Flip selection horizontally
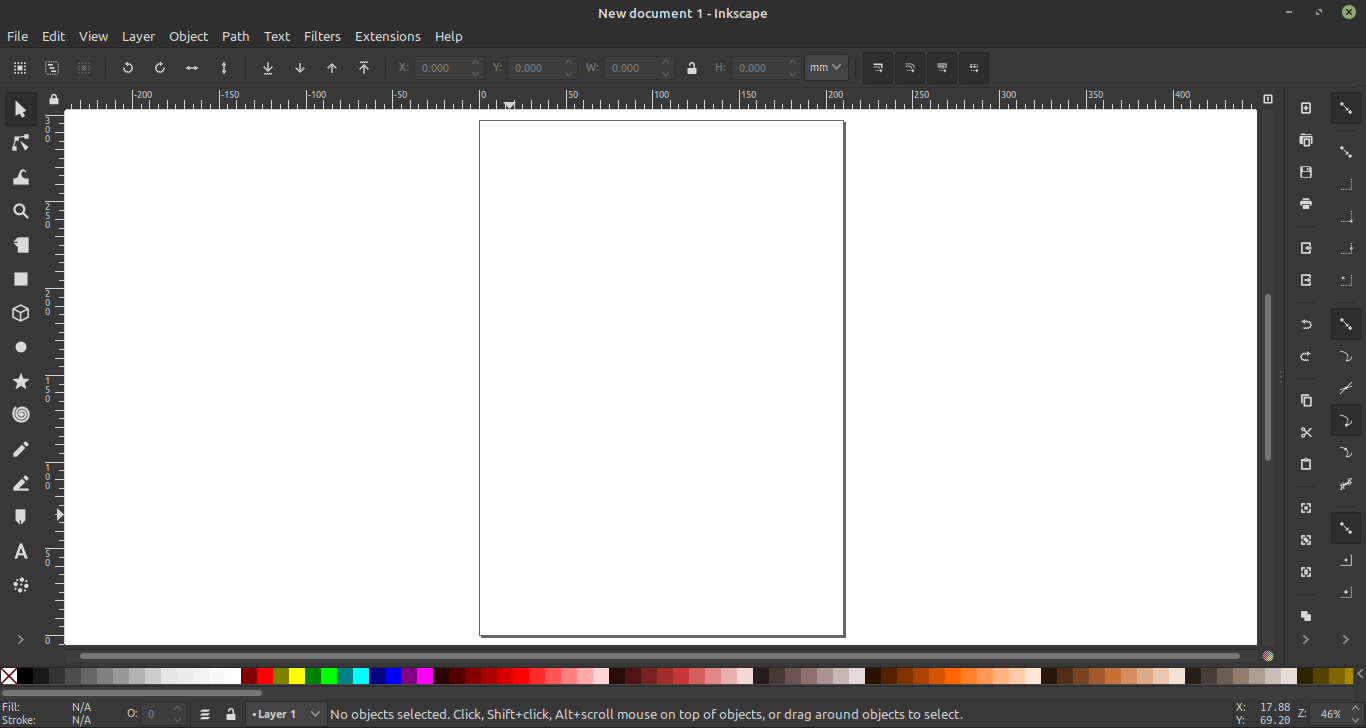The height and width of the screenshot is (728, 1366). (192, 68)
